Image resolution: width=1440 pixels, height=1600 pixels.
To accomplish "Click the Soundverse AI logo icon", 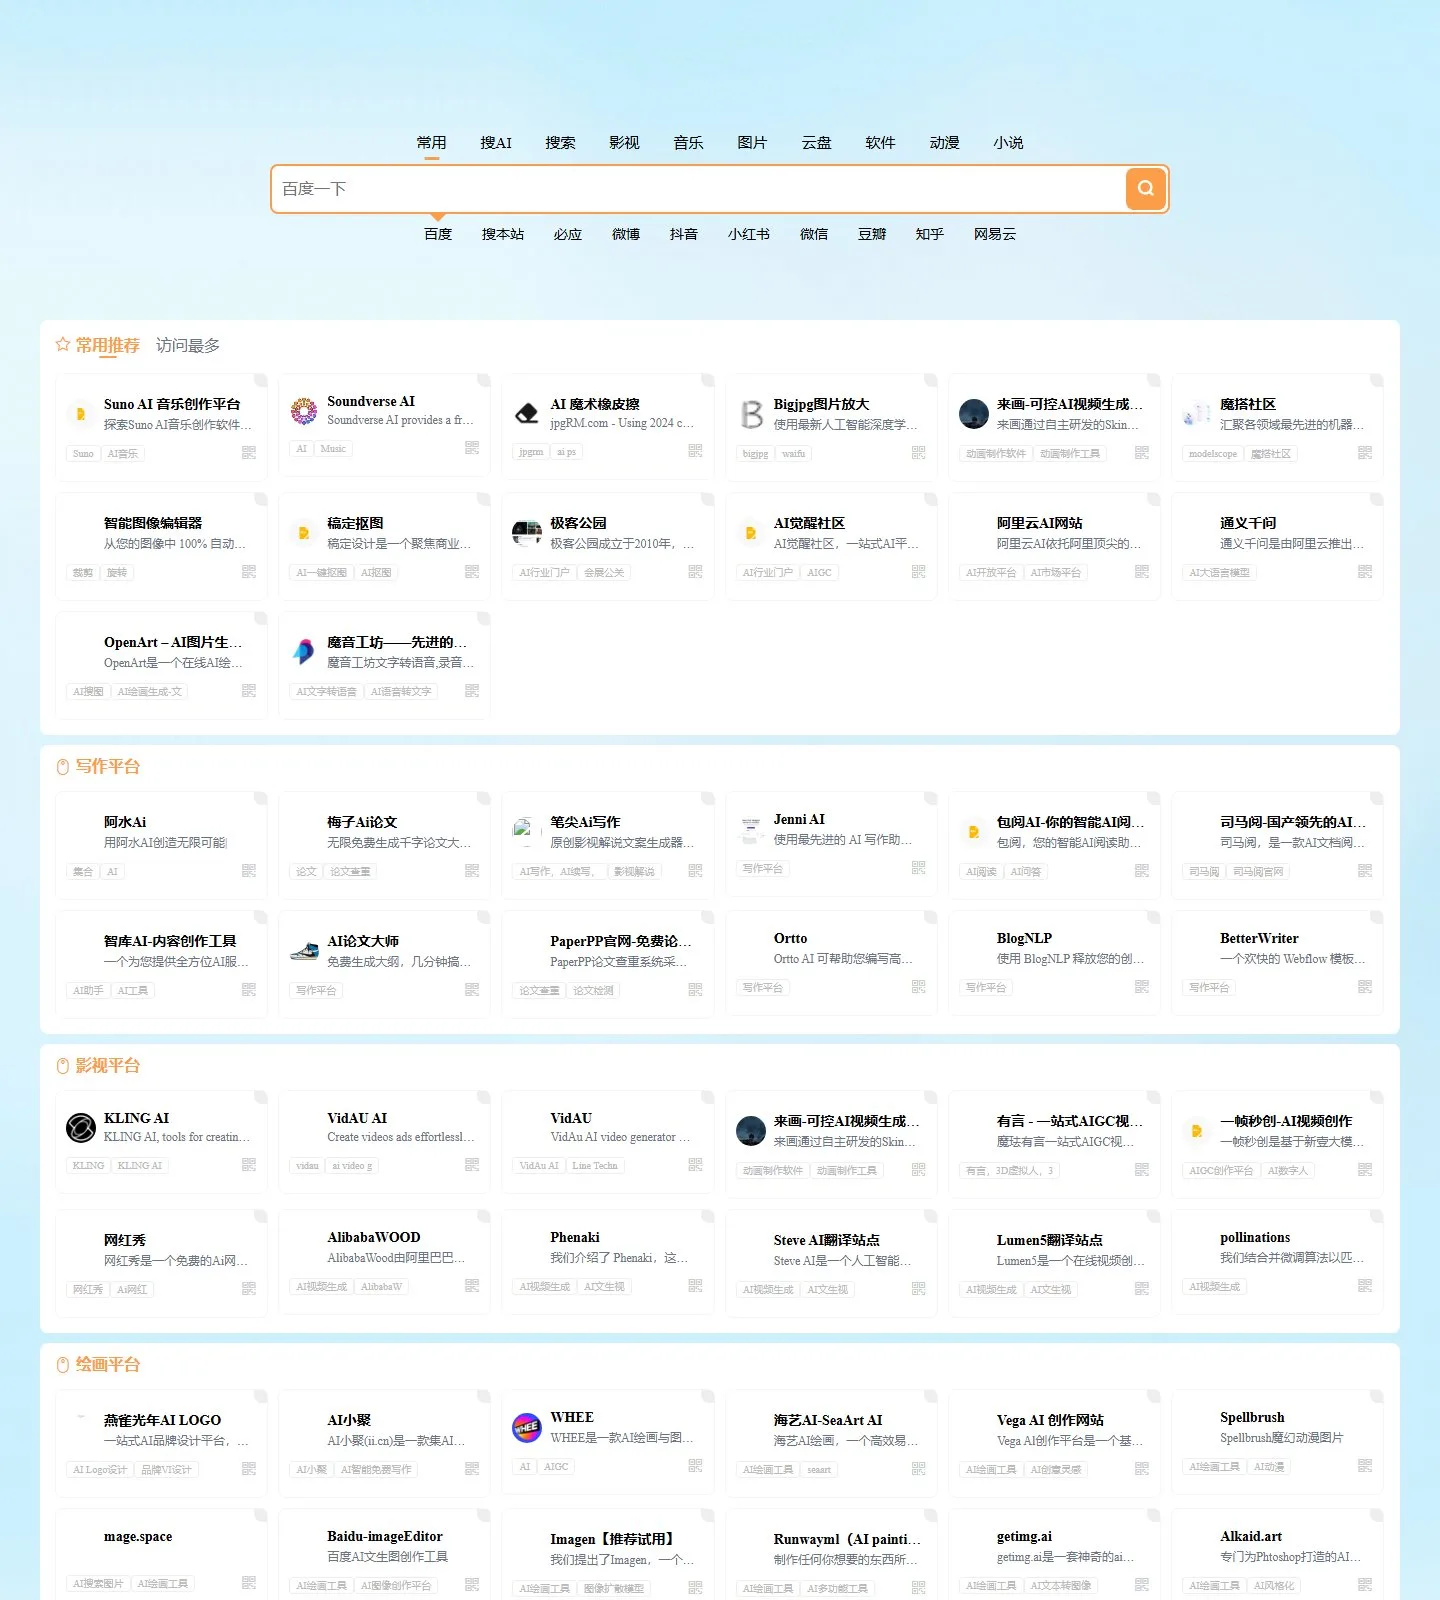I will (303, 411).
